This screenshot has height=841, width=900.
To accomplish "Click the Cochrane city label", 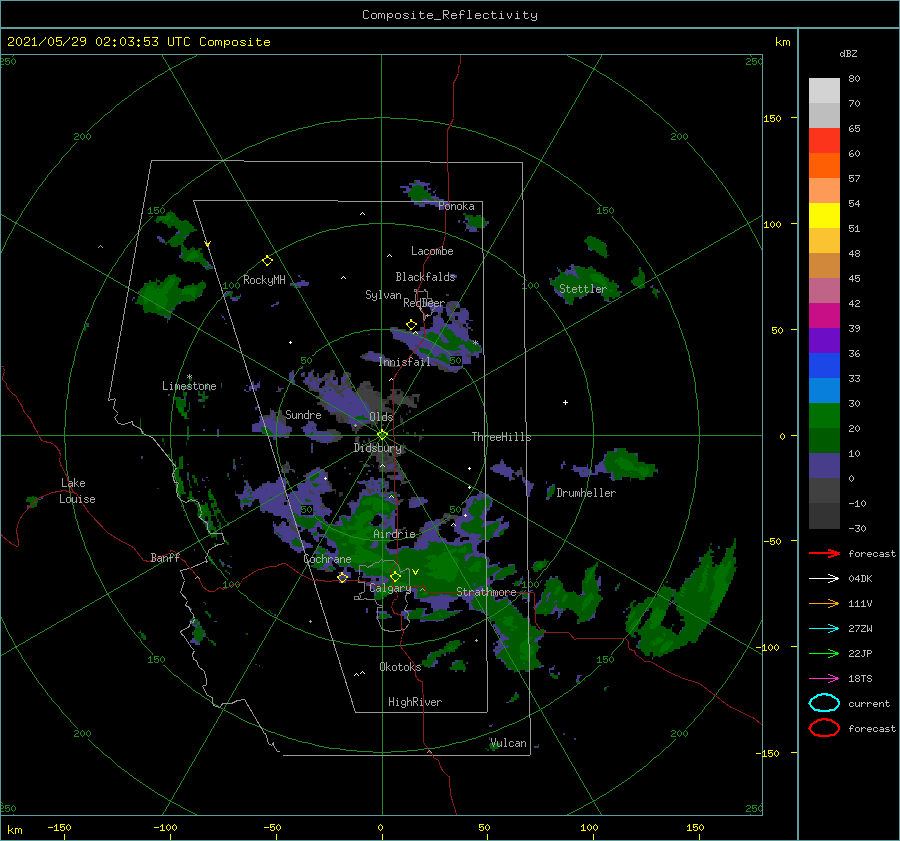I will tap(327, 559).
